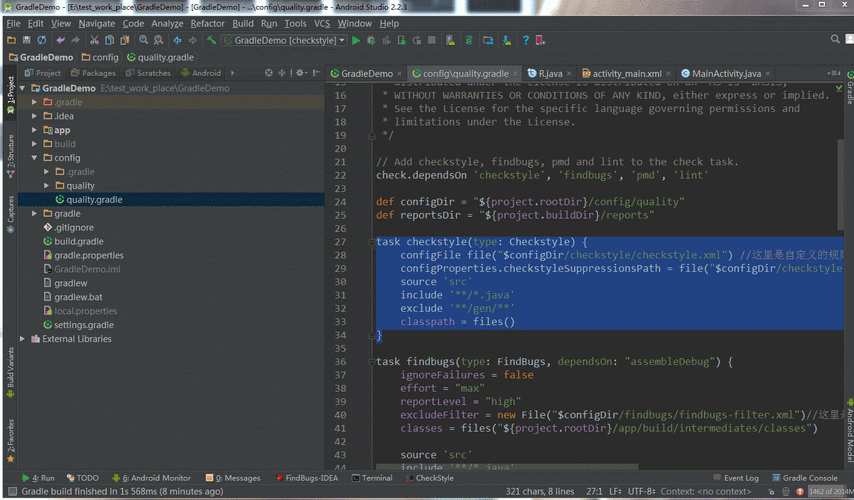Screen dimensions: 854x500
Task: Navigate Forward with the right arrow icon
Action: 192,40
